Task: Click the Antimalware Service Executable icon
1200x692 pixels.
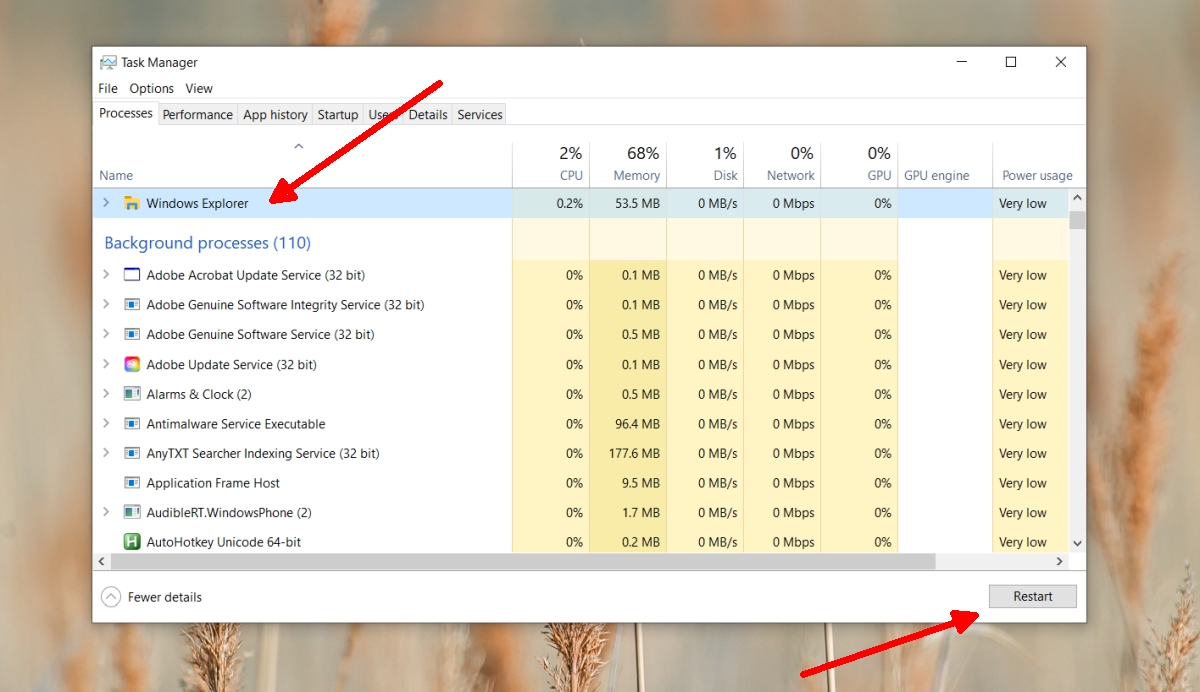Action: 131,424
